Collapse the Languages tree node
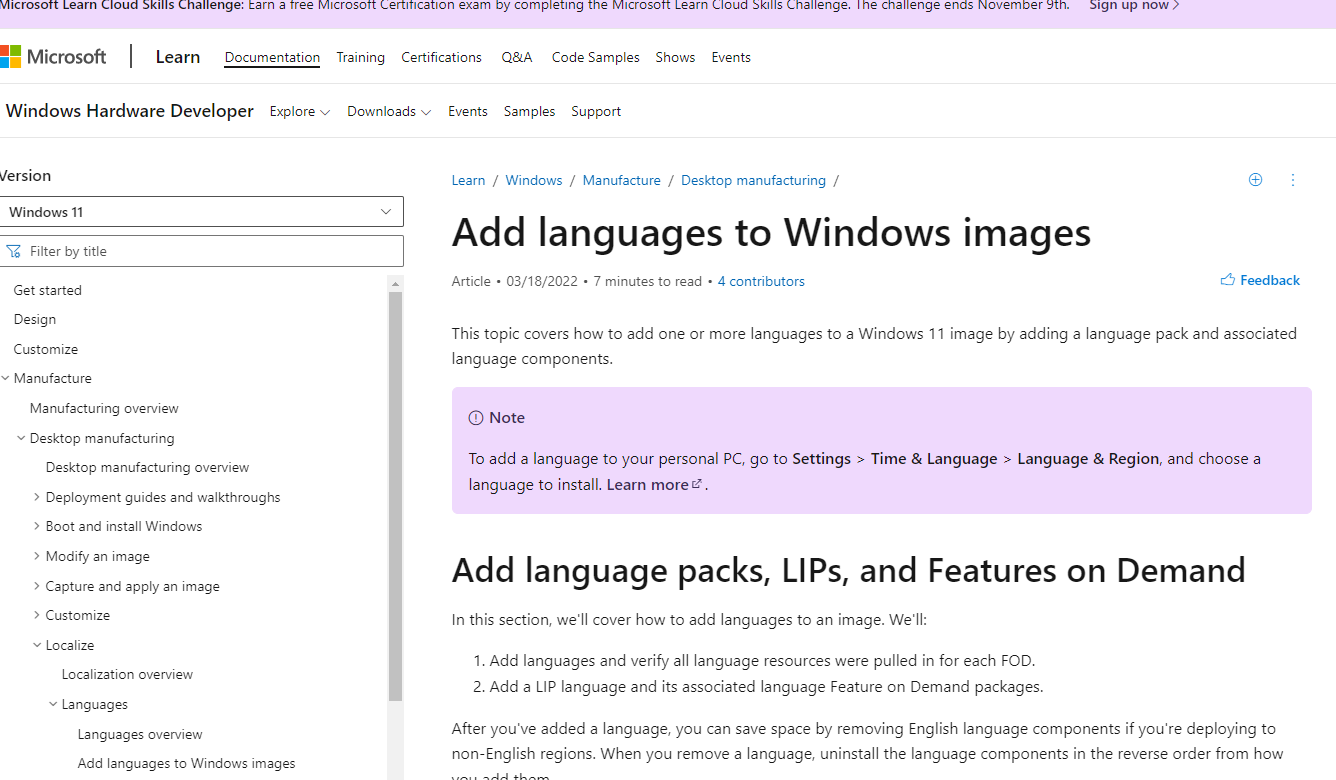Screen dimensions: 1336x780 53,704
